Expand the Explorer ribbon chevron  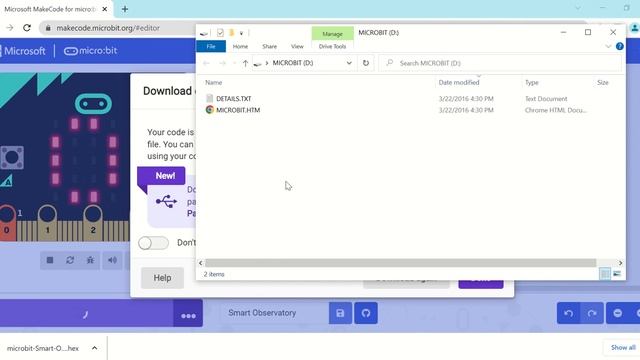pyautogui.click(x=608, y=47)
